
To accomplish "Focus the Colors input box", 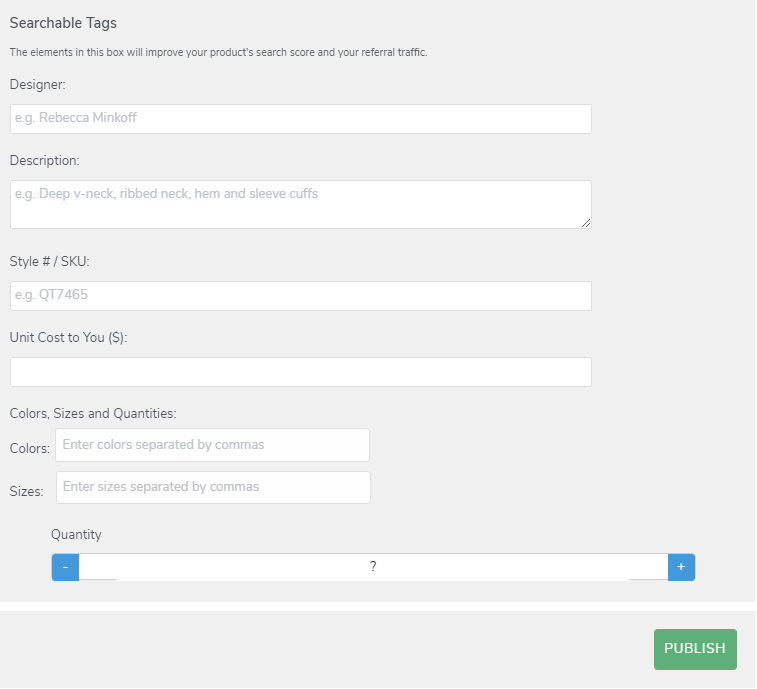I will click(x=212, y=445).
